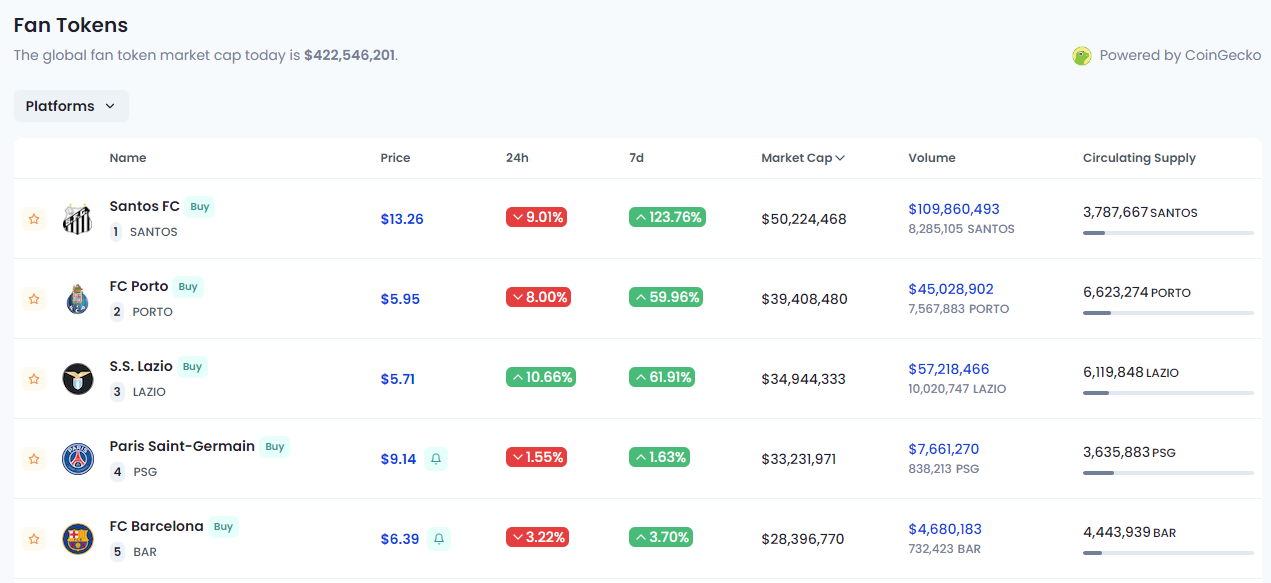
Task: Click Santos FC price $13.26
Action: (402, 219)
